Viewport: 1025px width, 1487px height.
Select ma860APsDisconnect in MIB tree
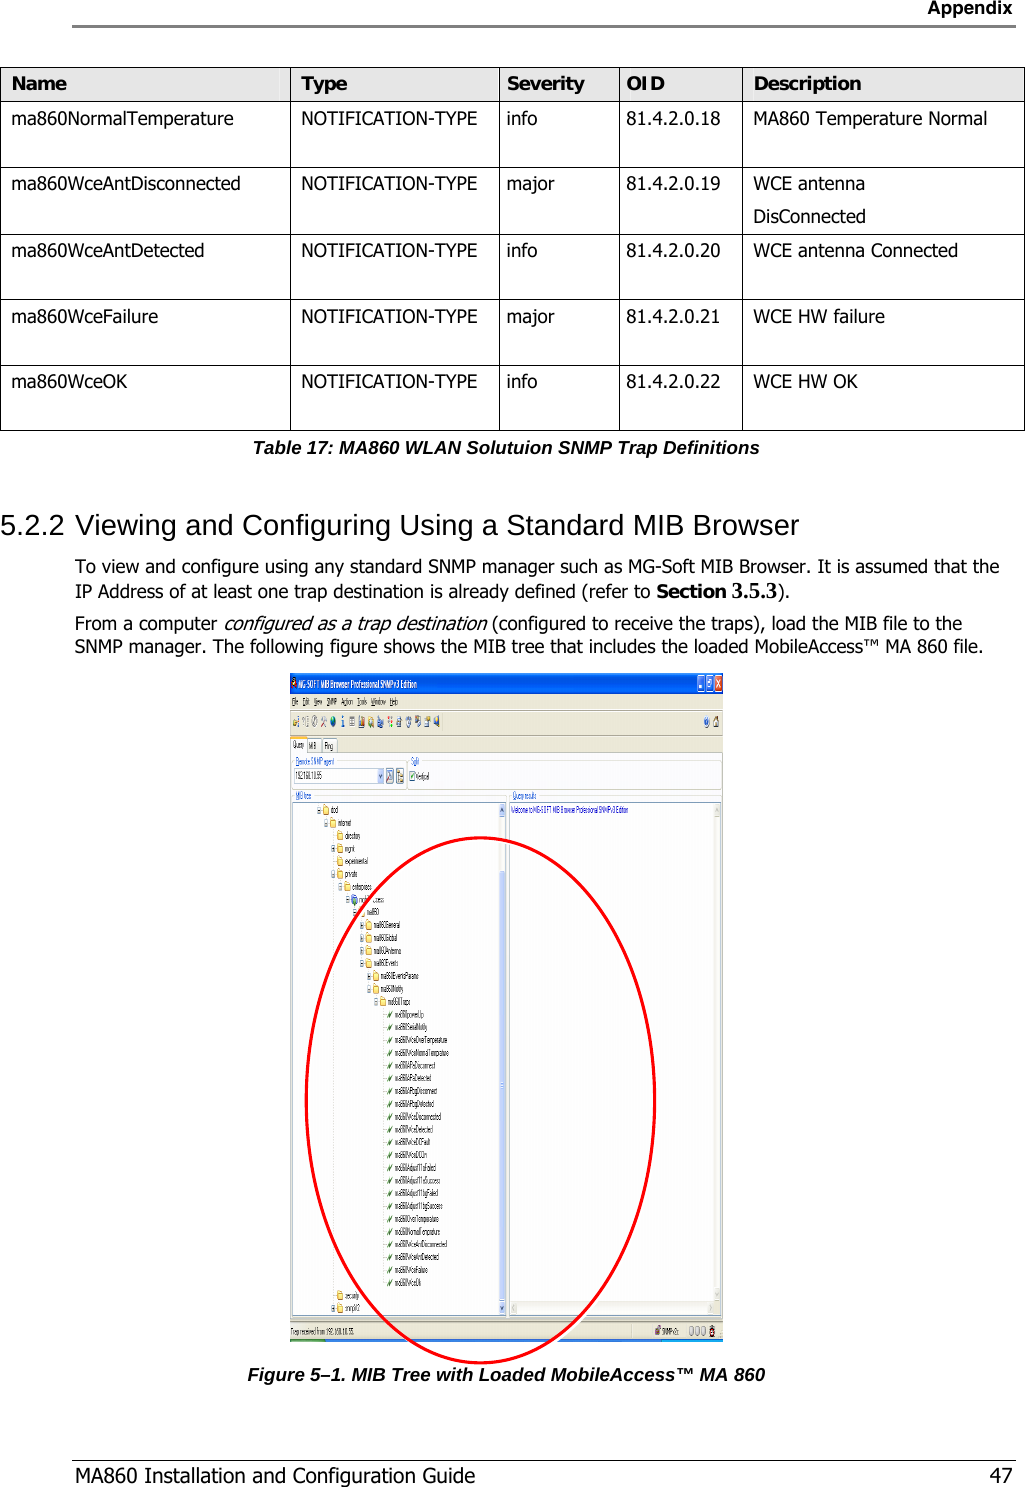[x=415, y=1066]
